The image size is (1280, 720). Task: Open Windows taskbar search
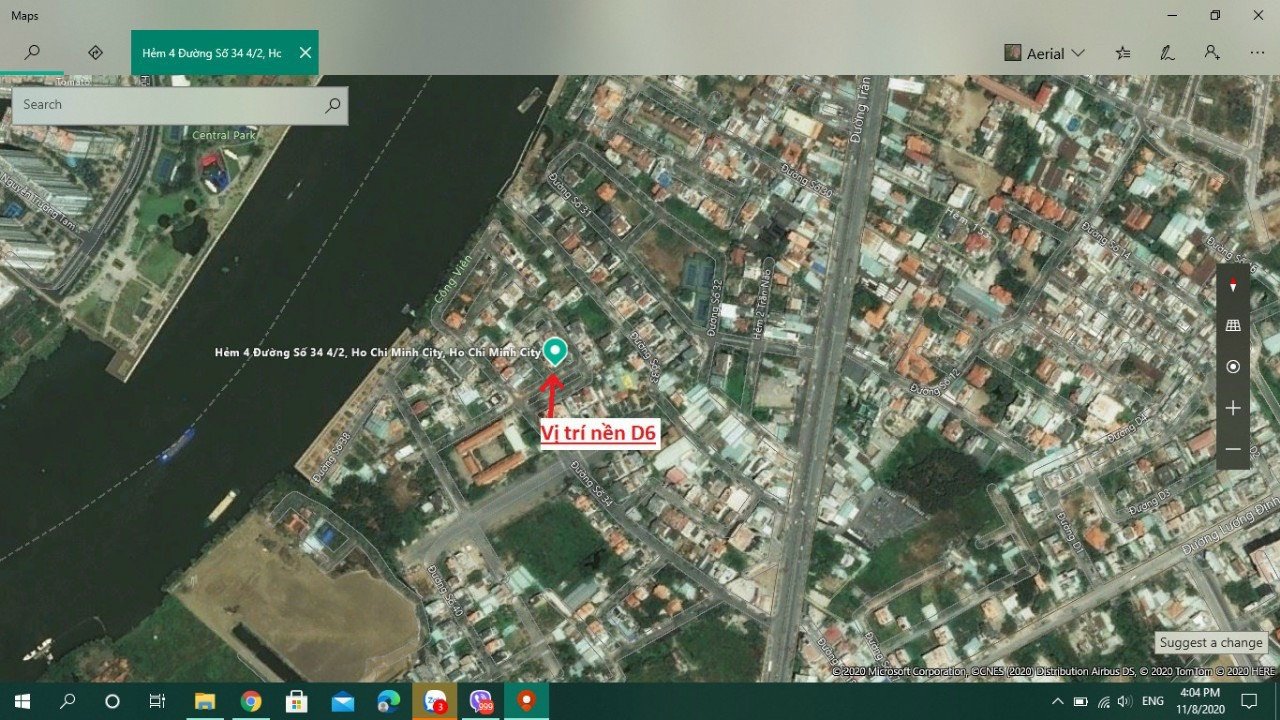tap(67, 701)
